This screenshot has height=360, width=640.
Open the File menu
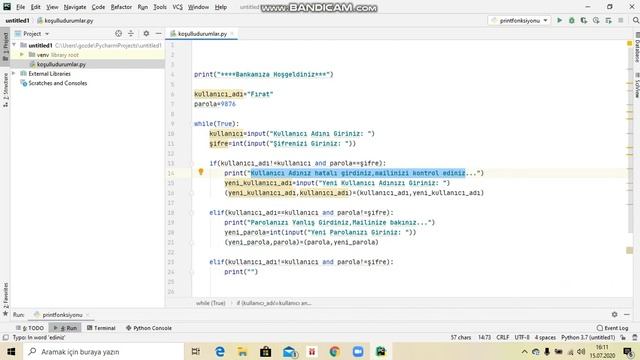(20, 7)
